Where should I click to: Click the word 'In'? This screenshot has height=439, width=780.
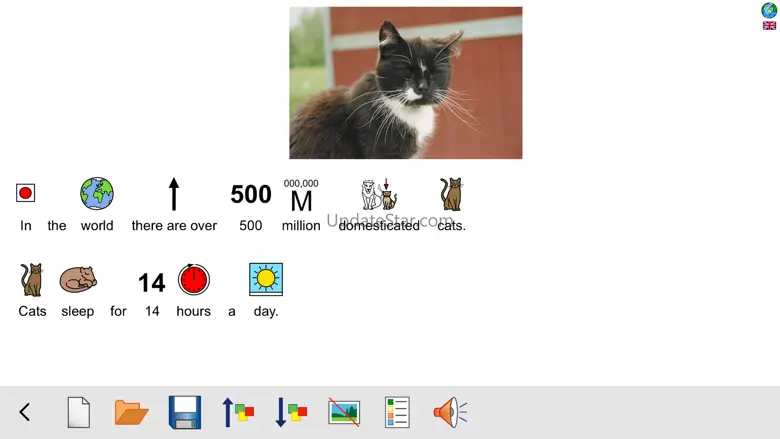pyautogui.click(x=25, y=226)
